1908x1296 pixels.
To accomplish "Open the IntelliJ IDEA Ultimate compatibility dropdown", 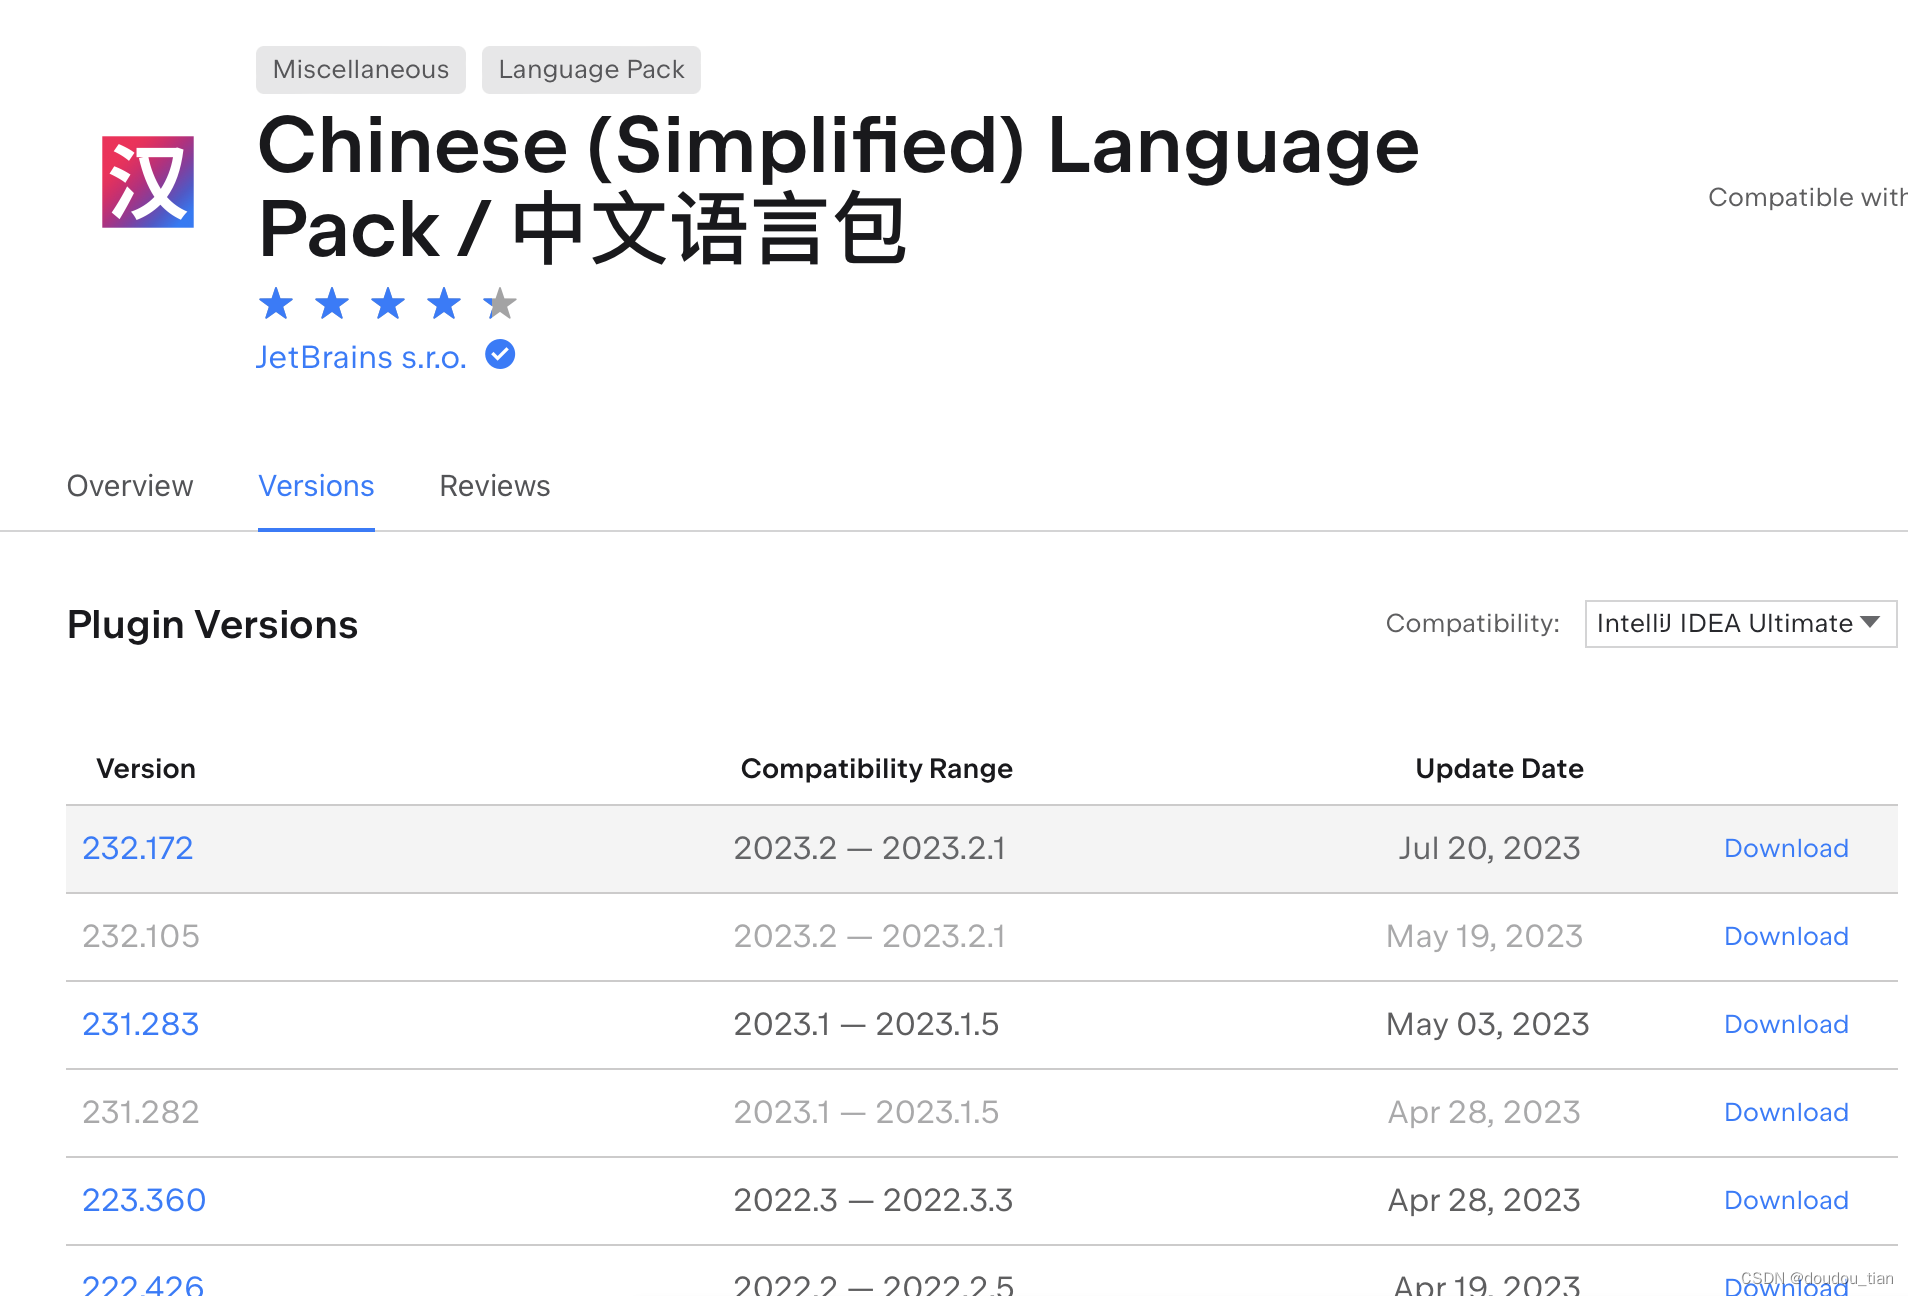I will (x=1741, y=624).
